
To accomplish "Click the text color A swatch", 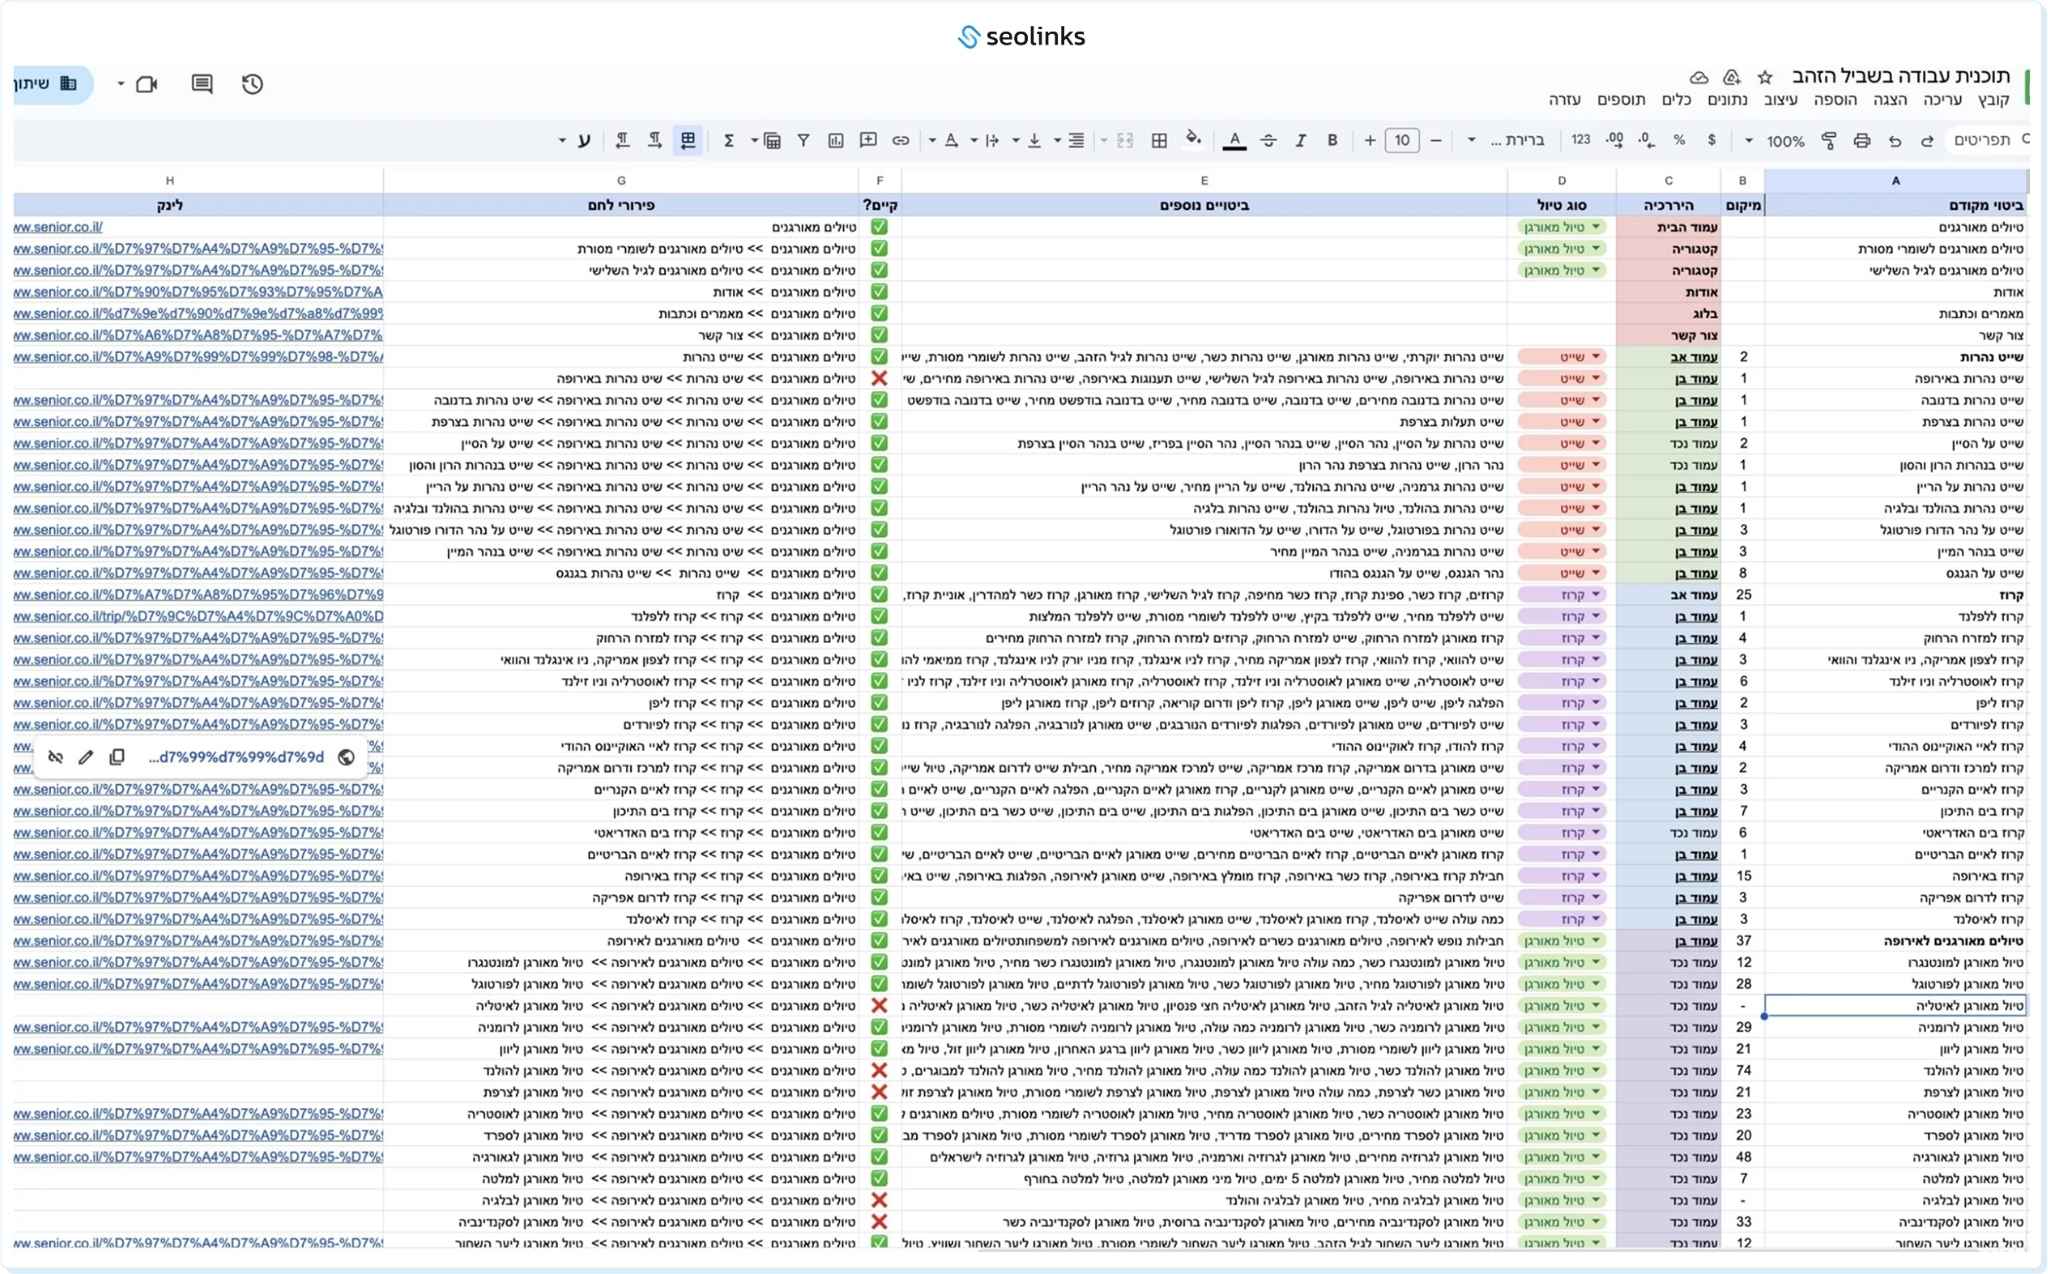I will (x=1235, y=141).
